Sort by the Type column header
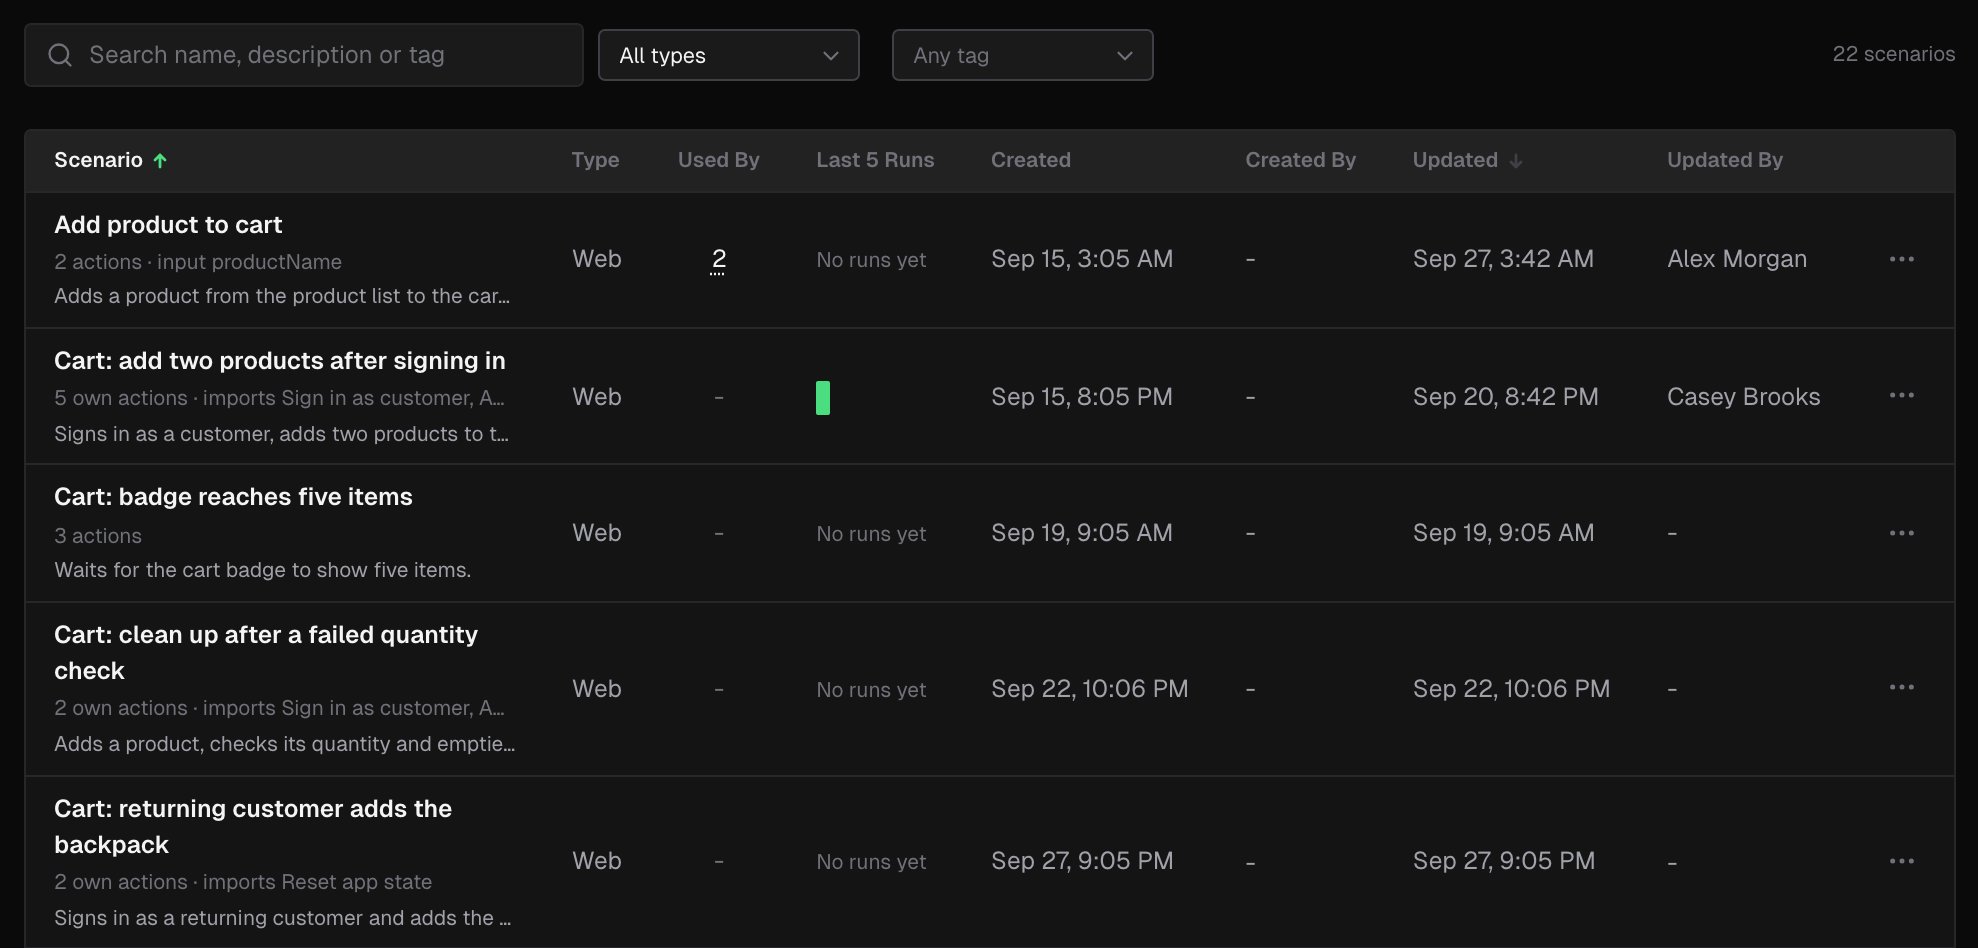Image resolution: width=1978 pixels, height=948 pixels. pos(595,160)
